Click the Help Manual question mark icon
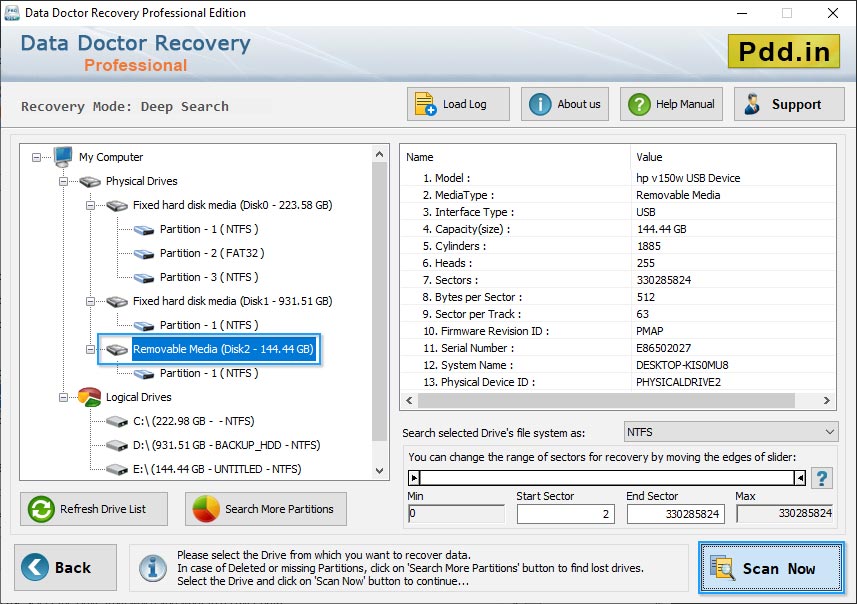Image resolution: width=857 pixels, height=604 pixels. 639,104
